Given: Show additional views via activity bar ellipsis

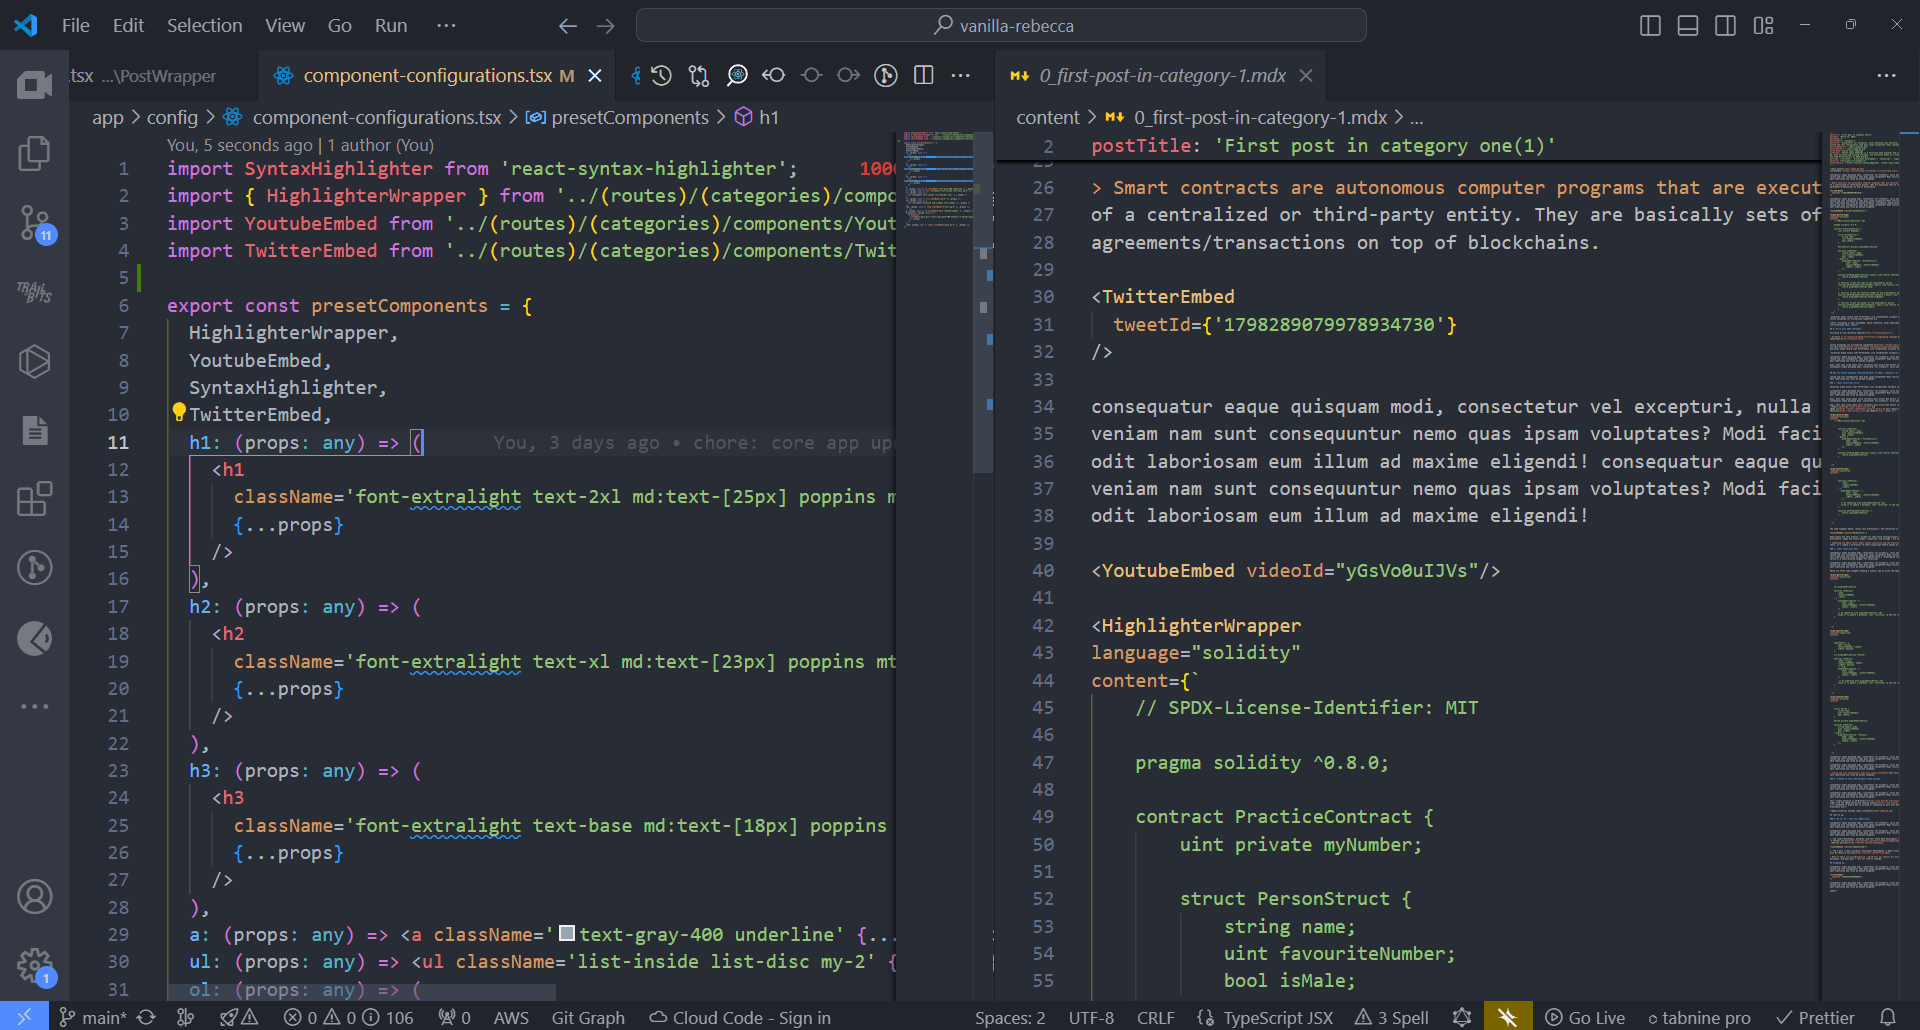Looking at the screenshot, I should [34, 706].
